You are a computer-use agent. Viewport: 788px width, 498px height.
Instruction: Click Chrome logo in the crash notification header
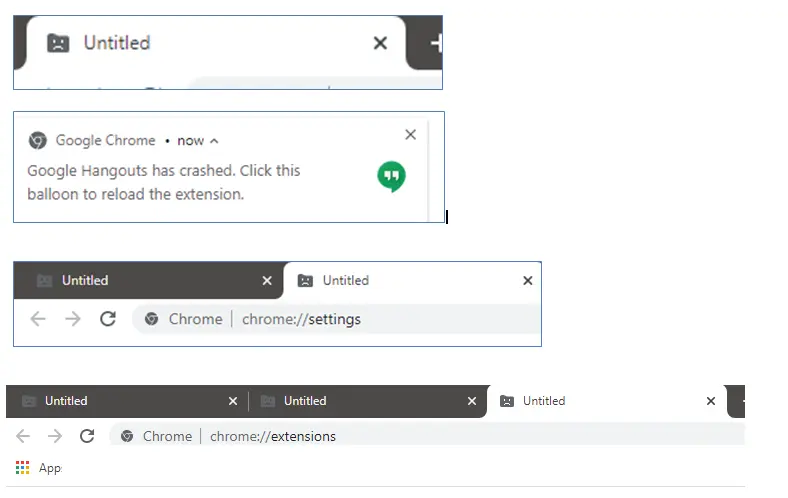pyautogui.click(x=38, y=141)
